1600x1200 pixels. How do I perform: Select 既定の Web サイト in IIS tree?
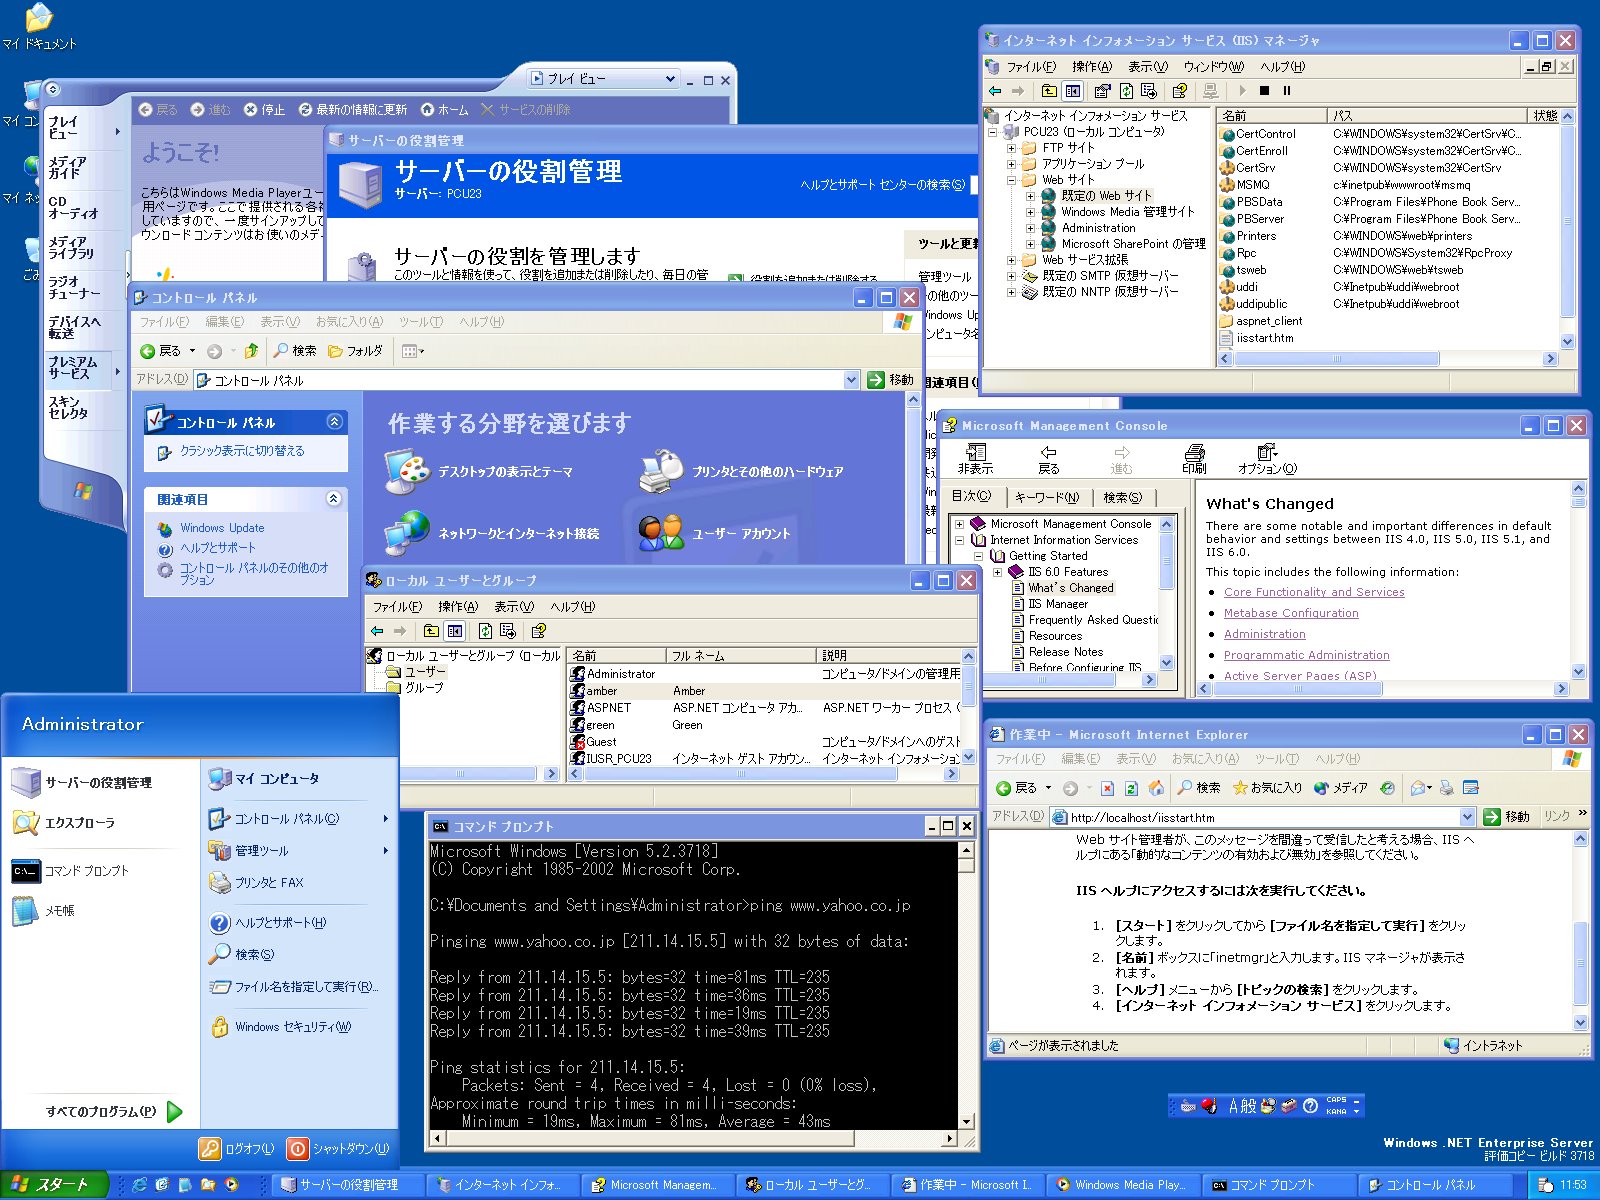point(1106,196)
